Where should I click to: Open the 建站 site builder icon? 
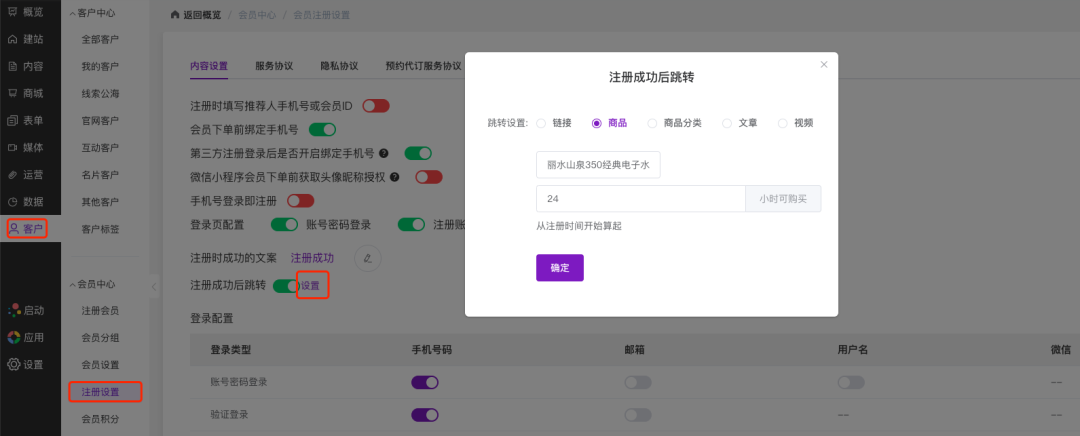tap(13, 39)
